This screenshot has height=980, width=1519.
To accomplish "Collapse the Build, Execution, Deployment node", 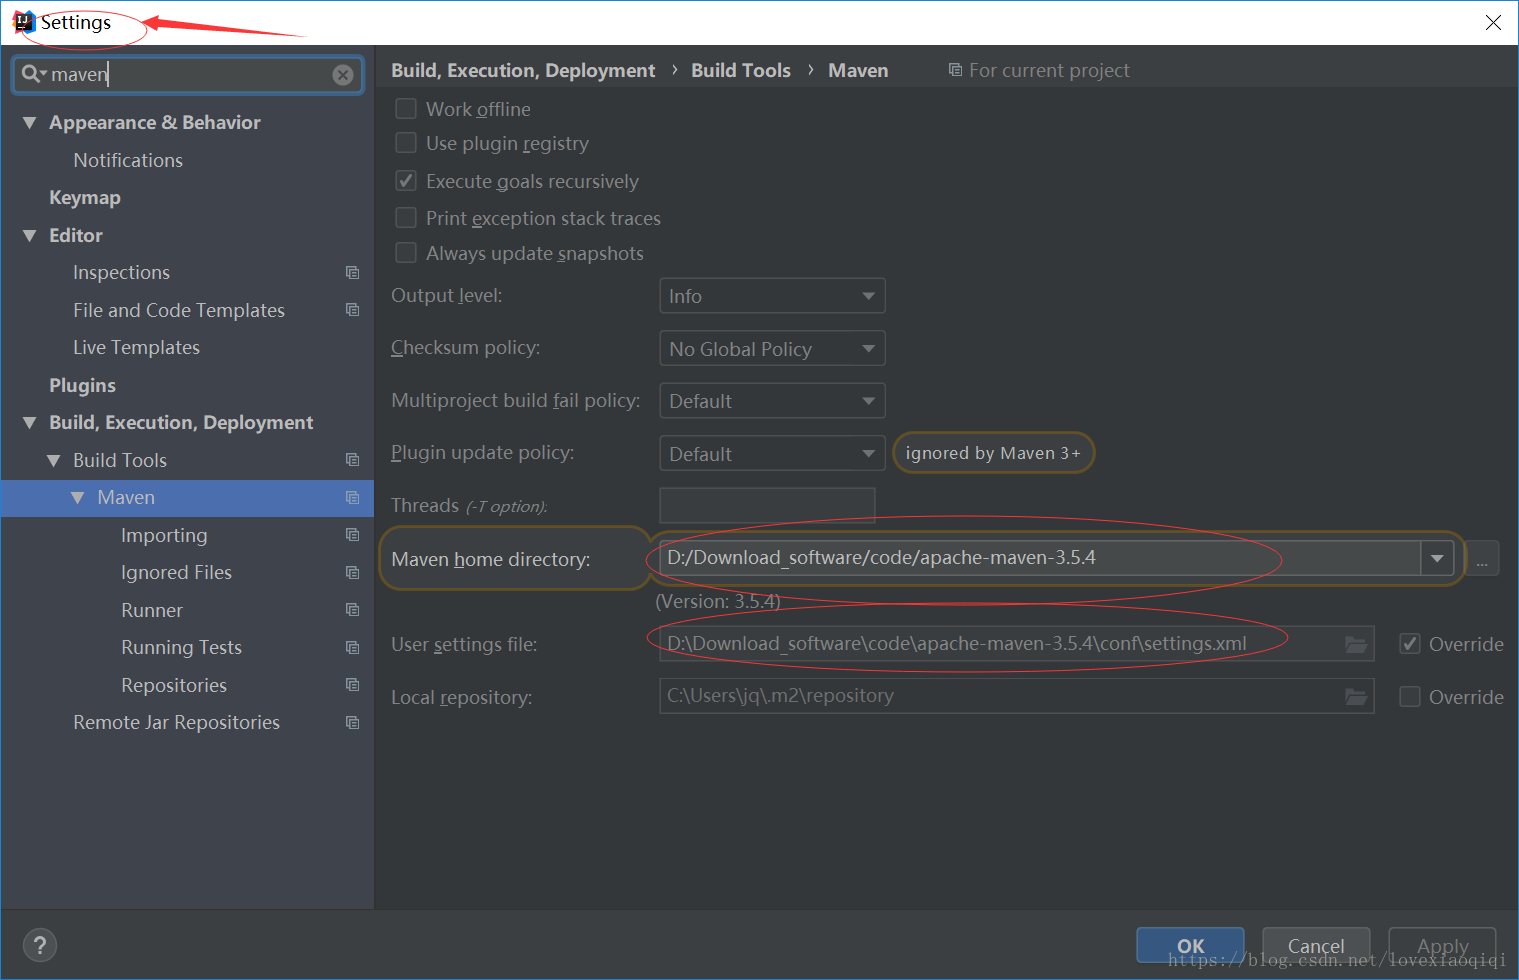I will point(29,423).
